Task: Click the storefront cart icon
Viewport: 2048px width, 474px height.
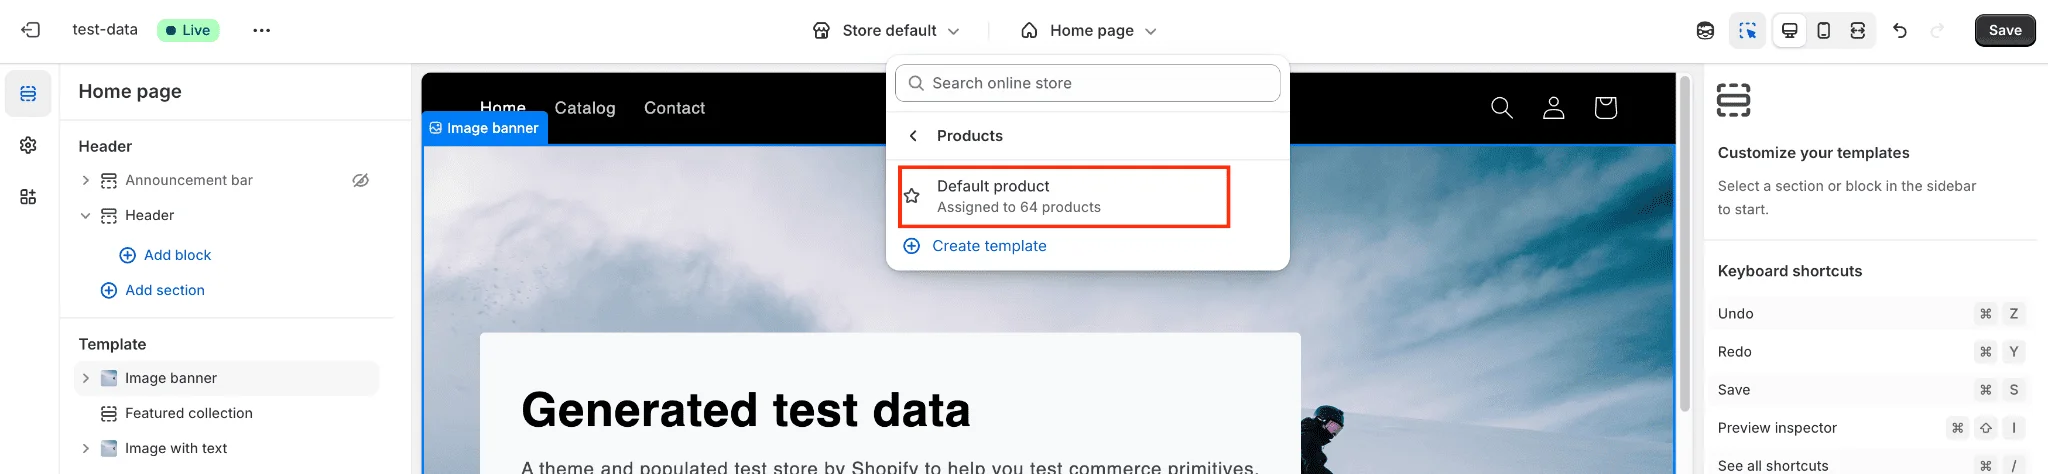Action: (1605, 107)
